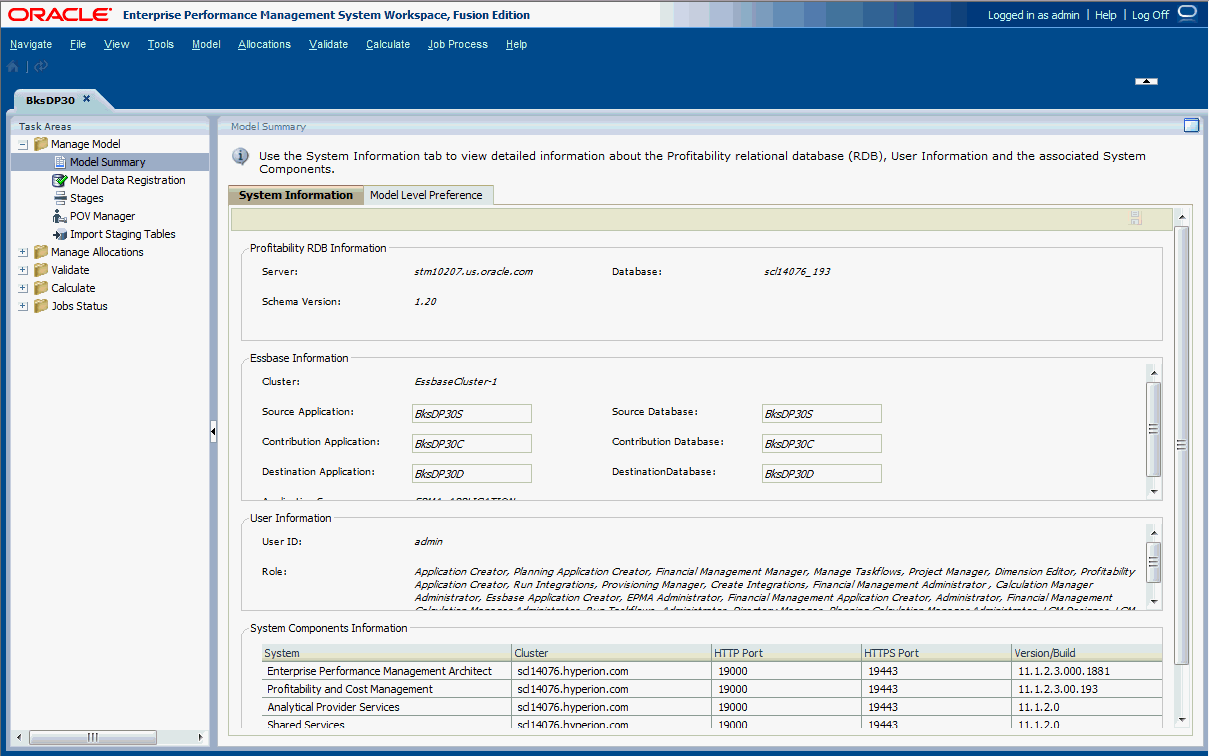Screen dimensions: 1209x756
Task: Select the Analytical Provider Services row
Action: (712, 707)
